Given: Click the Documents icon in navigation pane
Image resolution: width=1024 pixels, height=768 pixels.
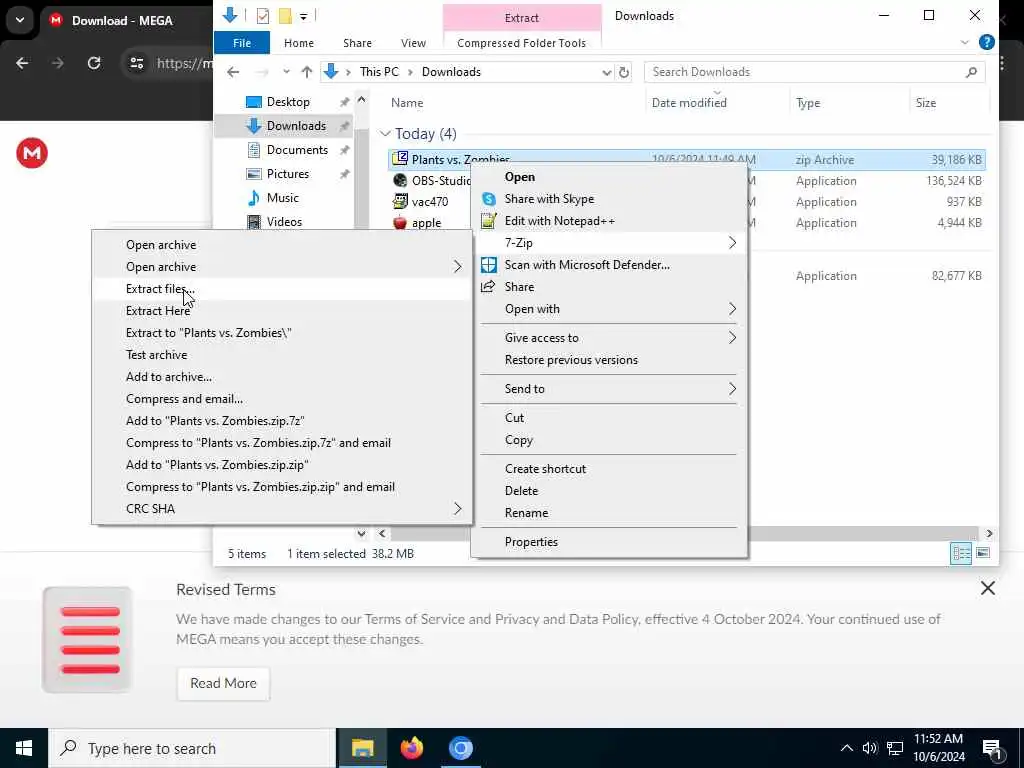Looking at the screenshot, I should click(253, 150).
